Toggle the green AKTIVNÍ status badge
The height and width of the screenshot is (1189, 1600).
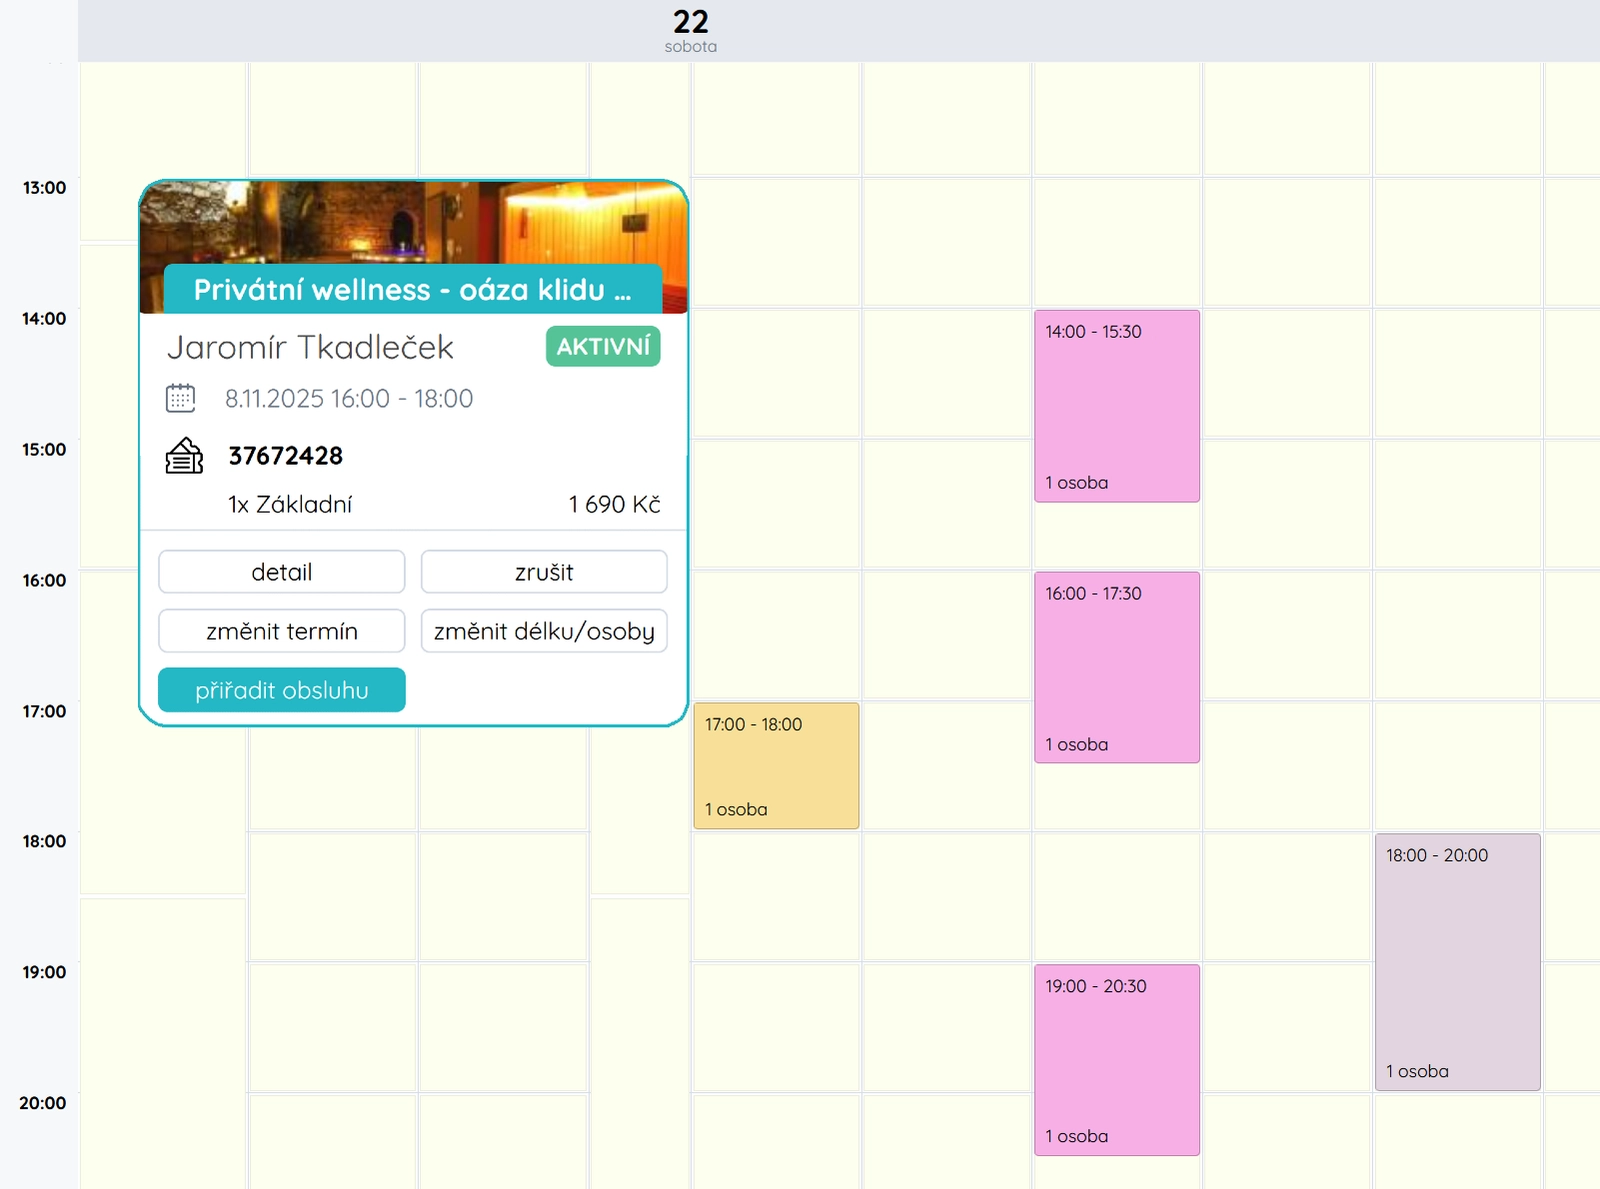(x=602, y=346)
